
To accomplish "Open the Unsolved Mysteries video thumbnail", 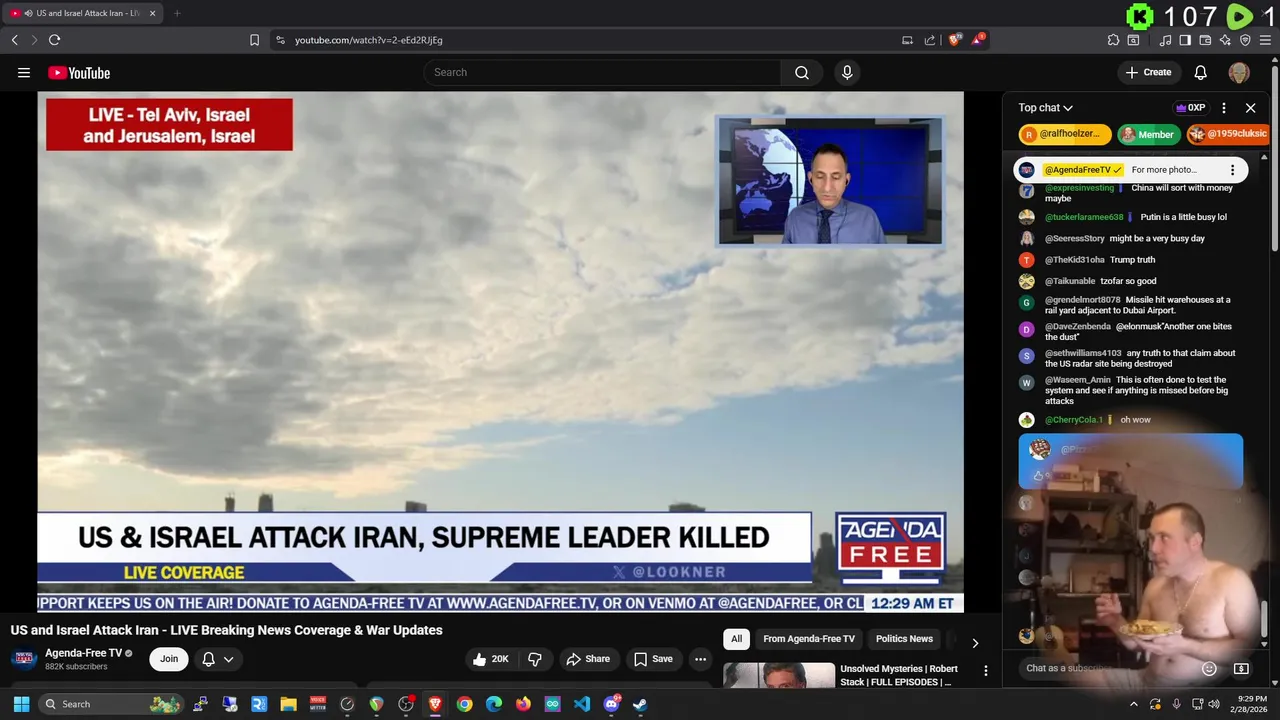I will pyautogui.click(x=779, y=675).
